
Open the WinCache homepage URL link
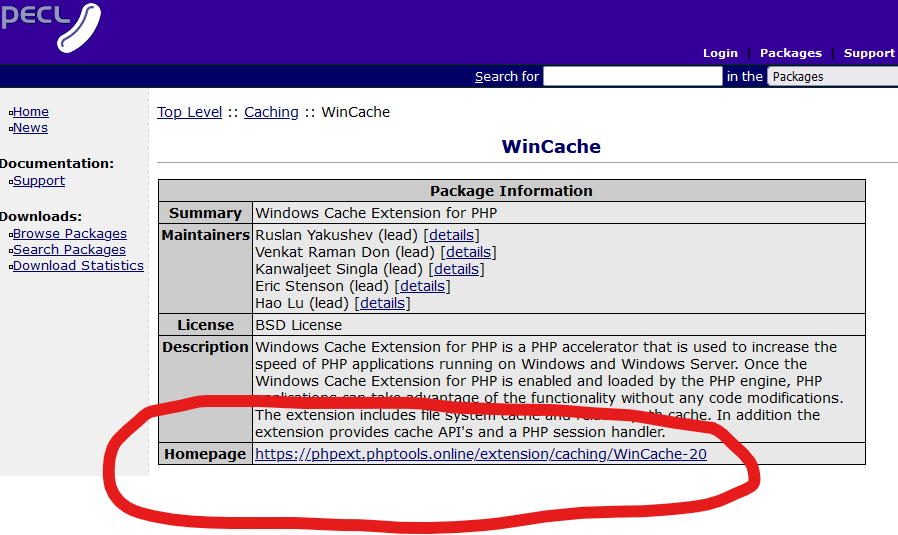(481, 454)
